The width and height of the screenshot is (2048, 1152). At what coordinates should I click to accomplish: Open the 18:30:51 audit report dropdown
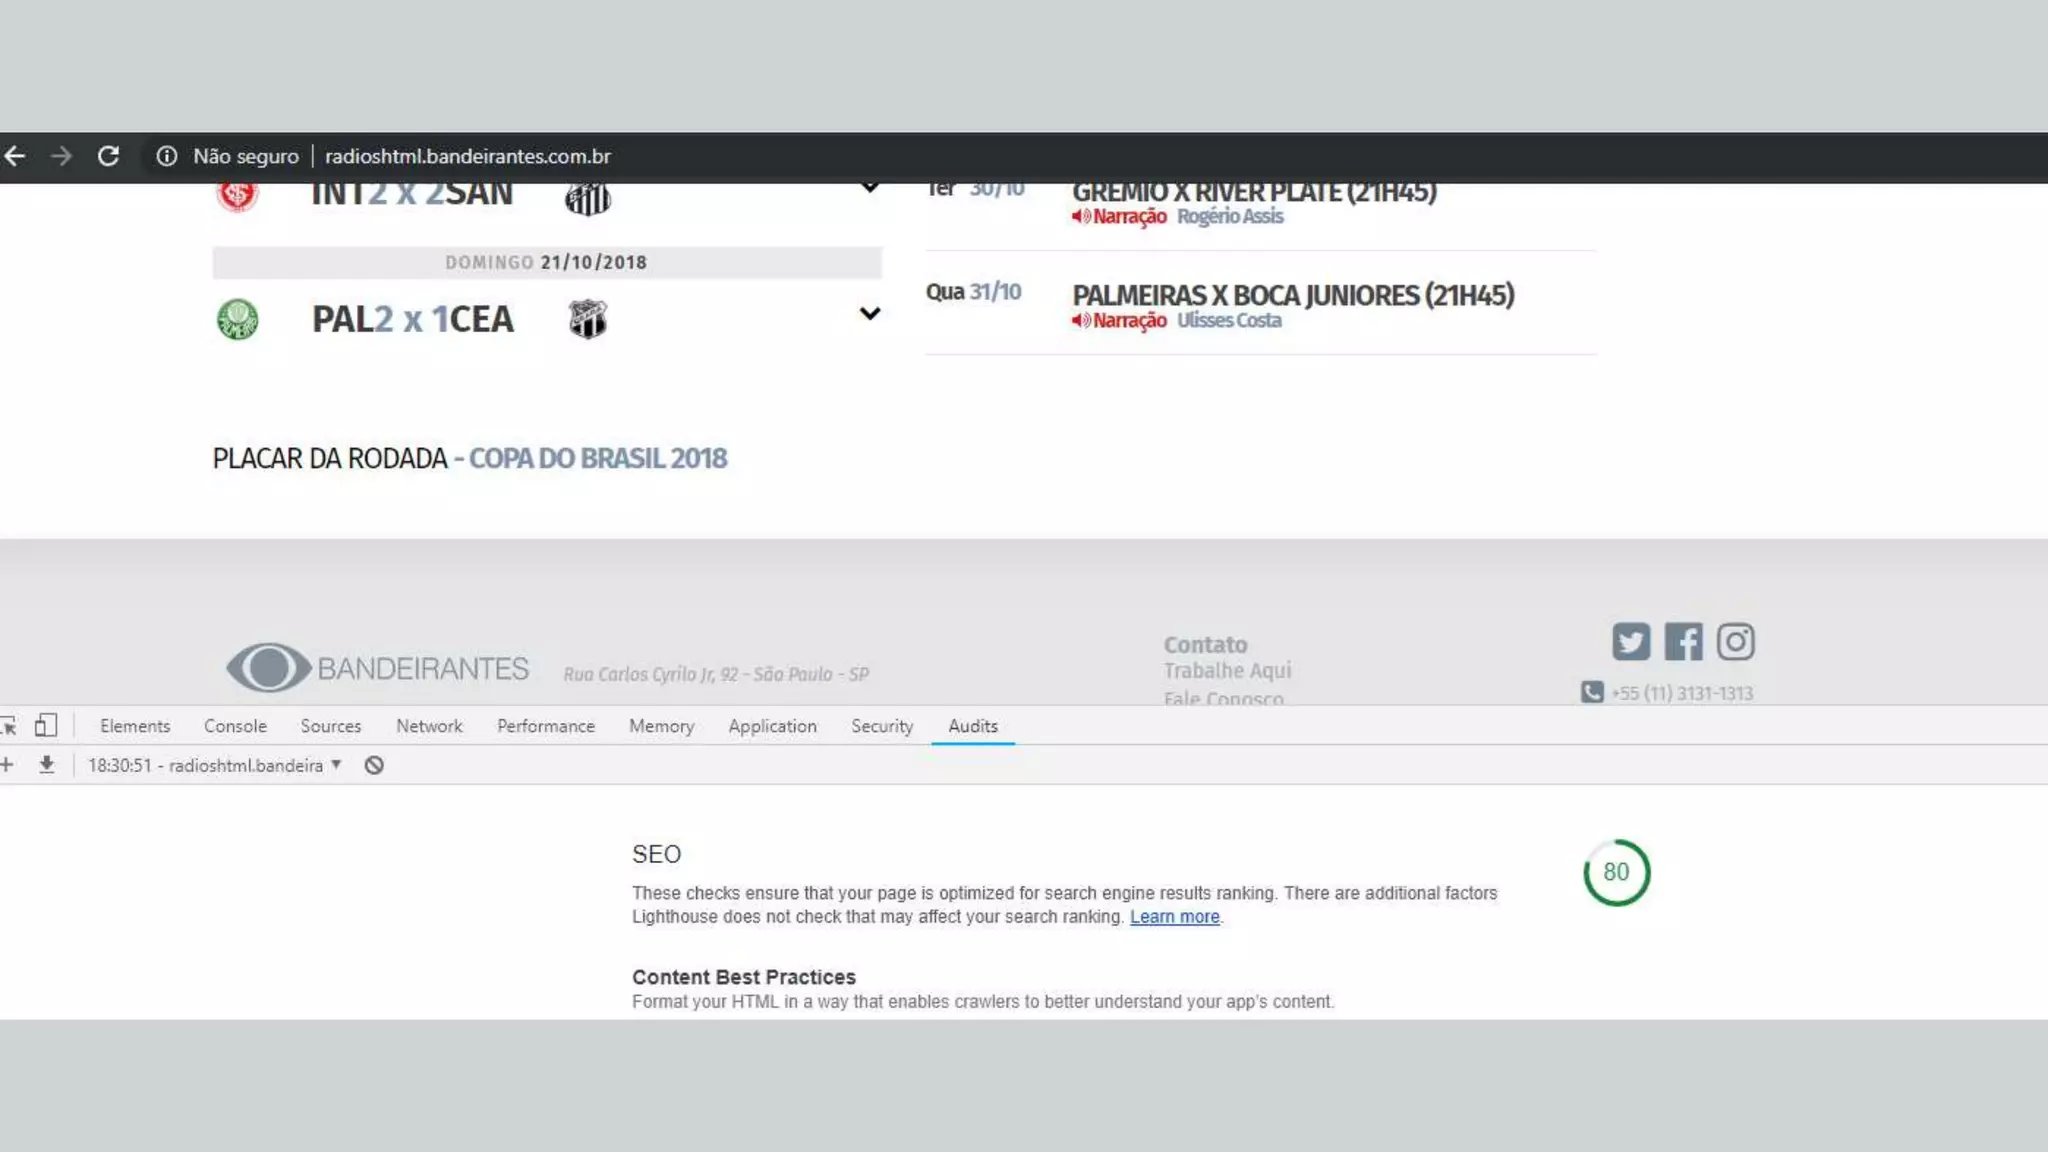pyautogui.click(x=214, y=765)
